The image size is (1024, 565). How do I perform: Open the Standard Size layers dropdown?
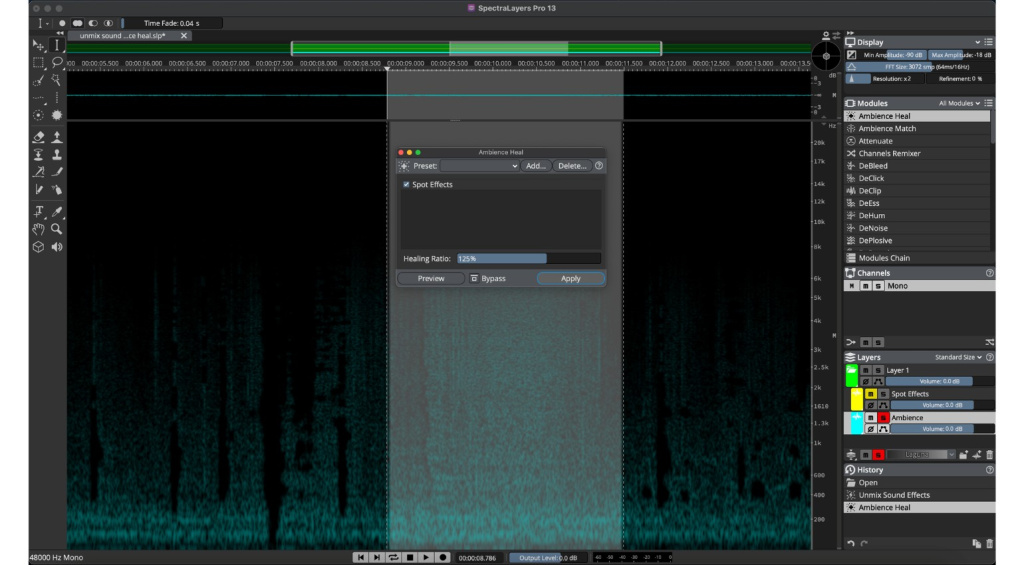click(x=958, y=357)
